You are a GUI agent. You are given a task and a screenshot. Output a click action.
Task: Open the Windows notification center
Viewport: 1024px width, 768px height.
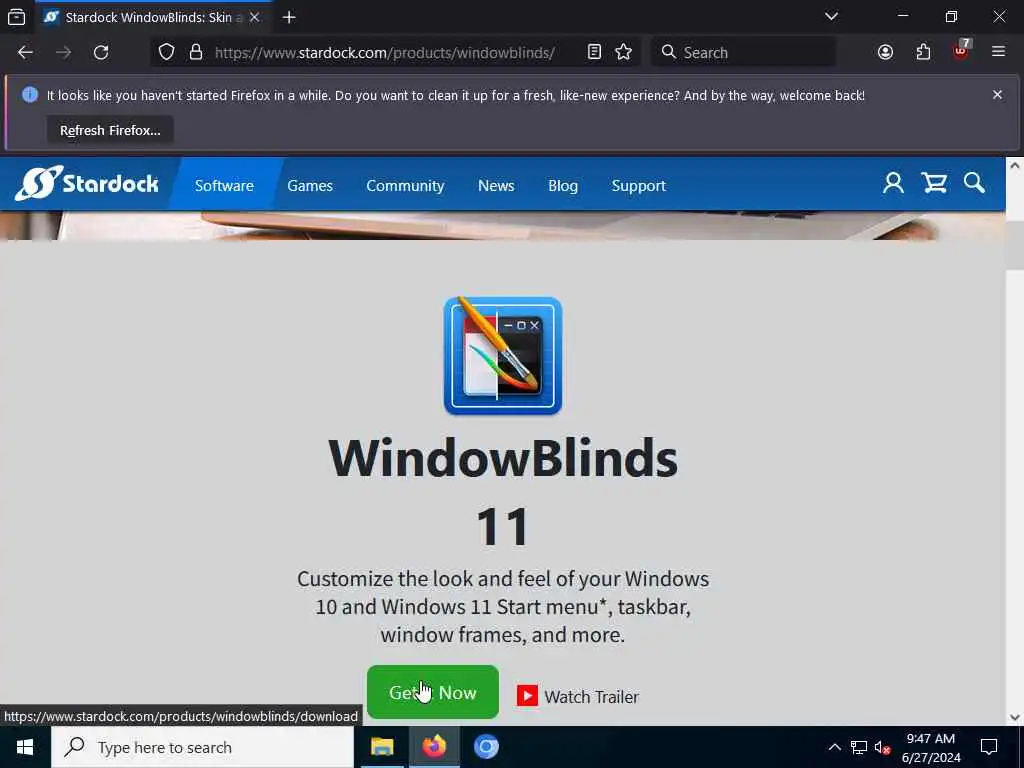pyautogui.click(x=989, y=747)
